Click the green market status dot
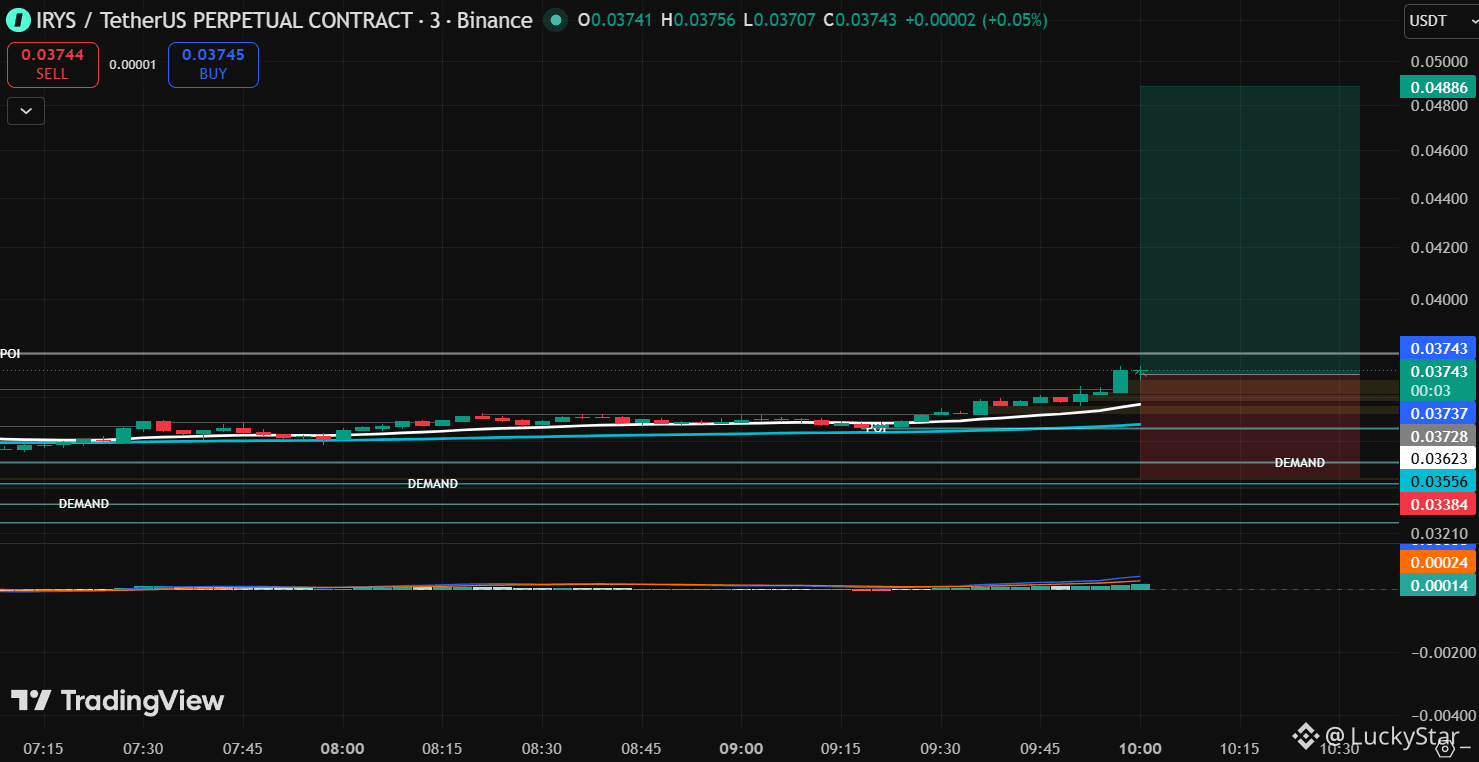 tap(555, 20)
